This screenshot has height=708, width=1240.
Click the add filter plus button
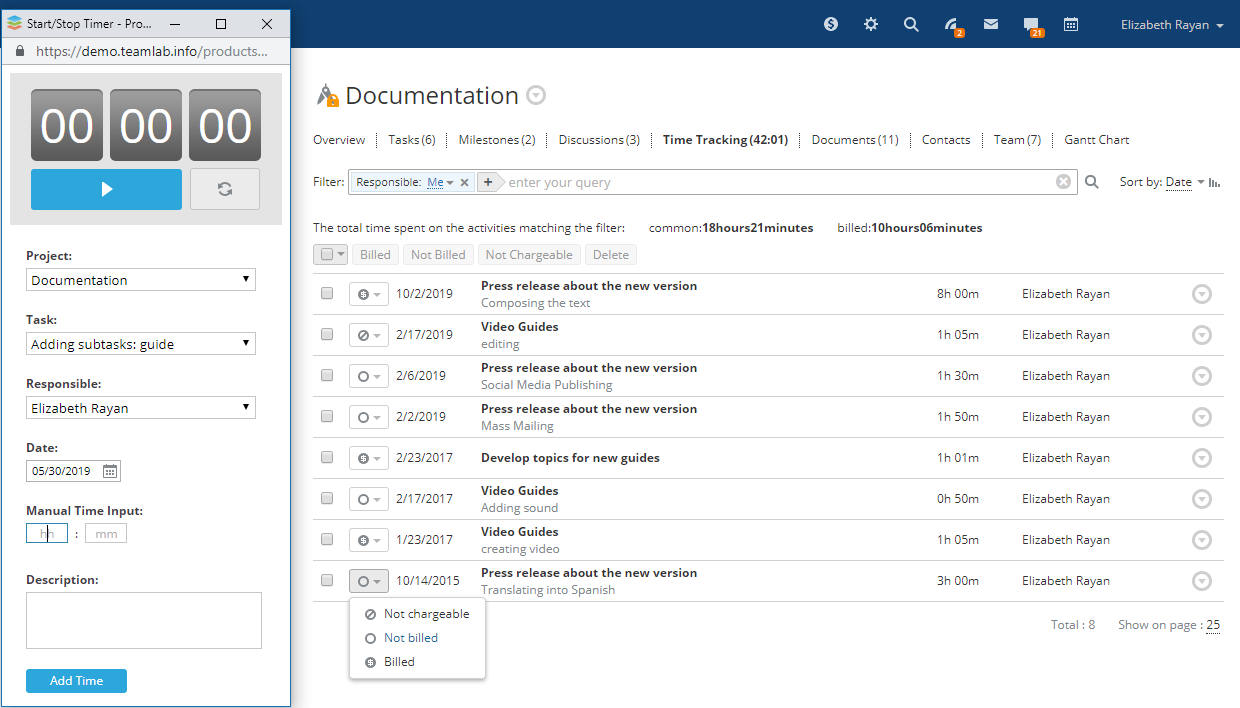coord(487,182)
